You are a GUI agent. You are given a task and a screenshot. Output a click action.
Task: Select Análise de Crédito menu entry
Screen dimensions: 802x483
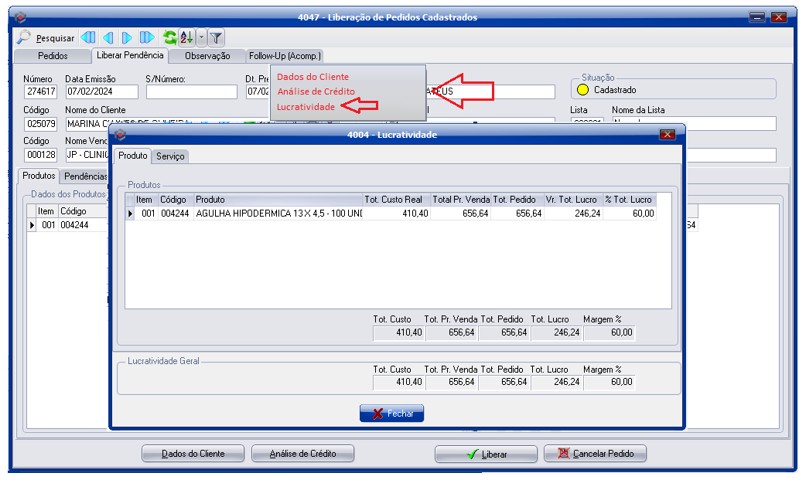(x=317, y=91)
